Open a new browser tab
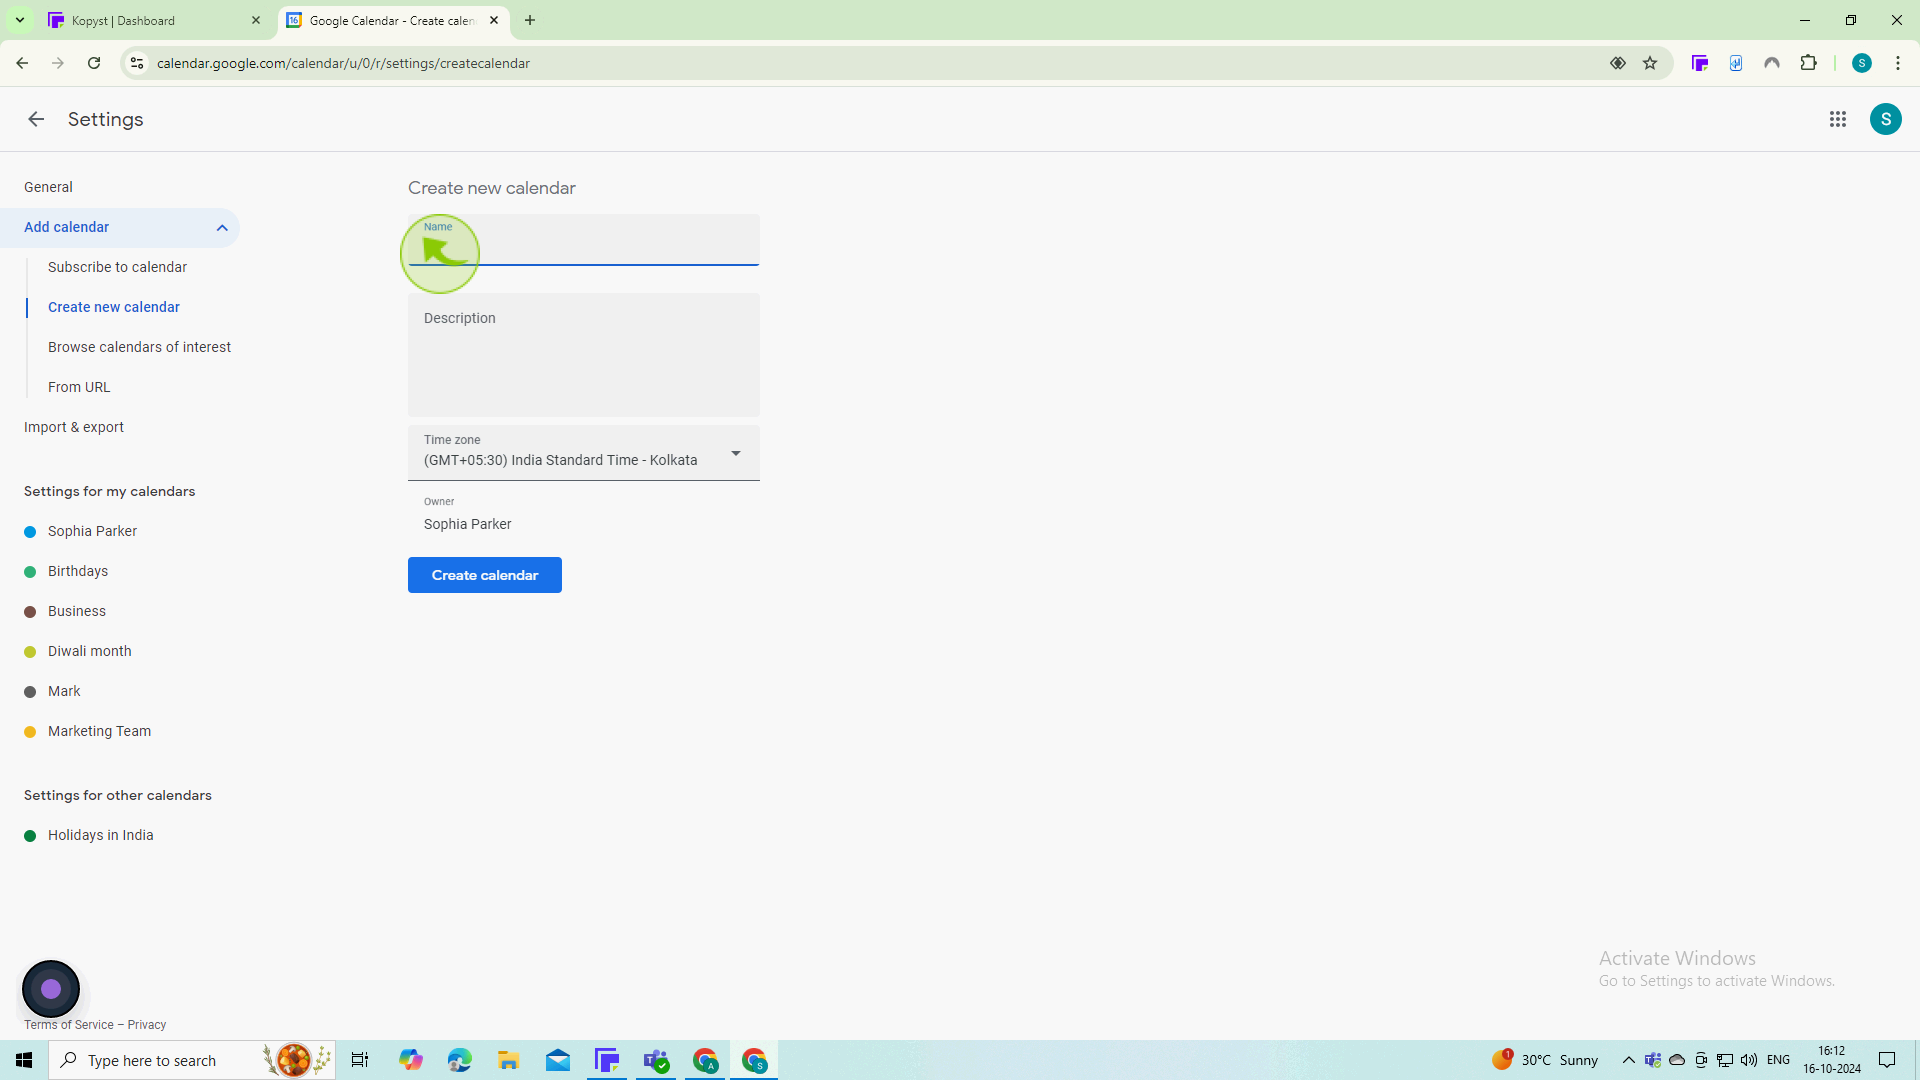The height and width of the screenshot is (1080, 1920). pos(530,20)
